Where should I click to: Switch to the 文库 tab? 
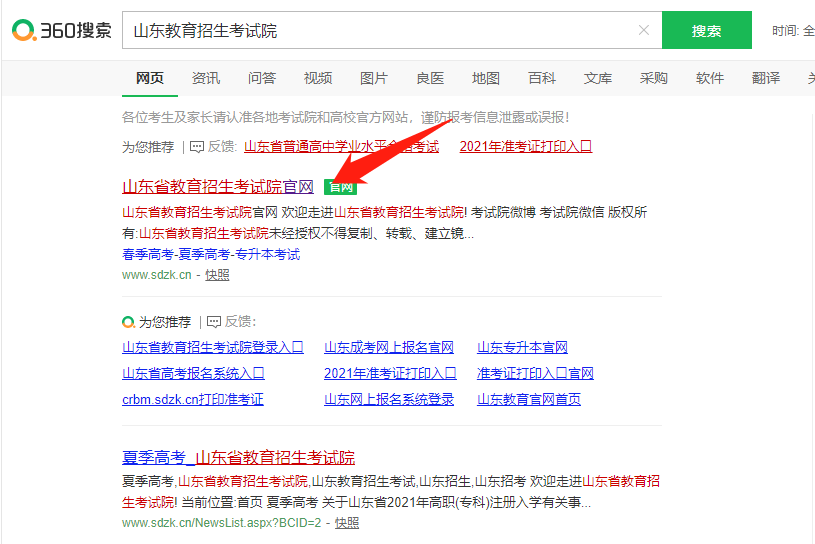(x=598, y=78)
